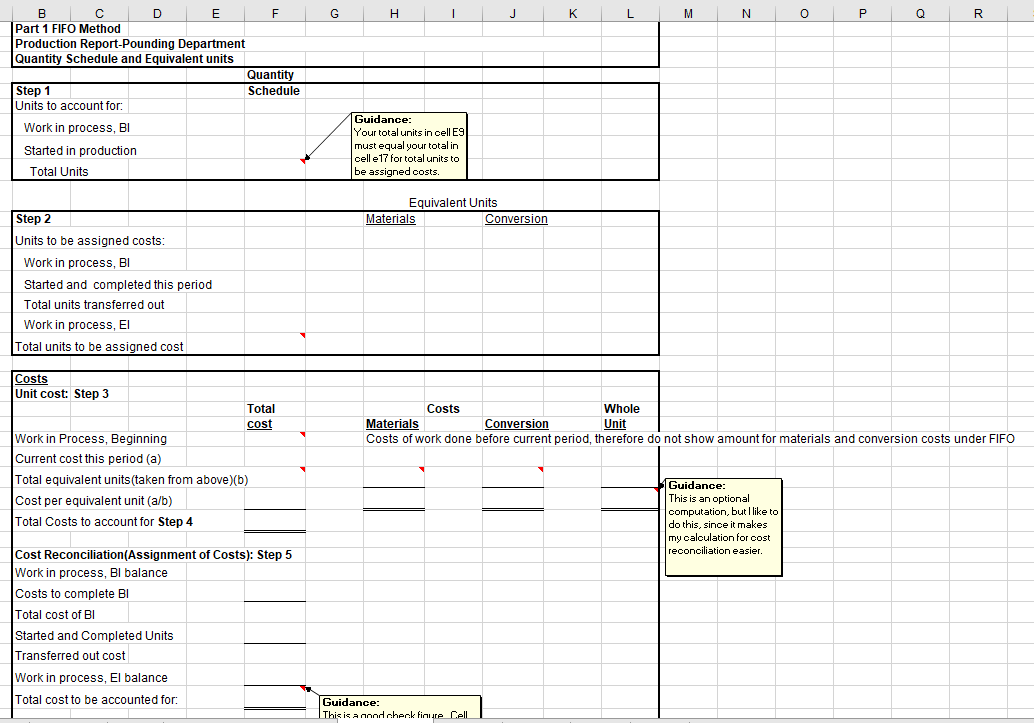Viewport: 1034px width, 723px height.
Task: Select 'Materials' heading under Equivalent Units
Action: click(390, 219)
